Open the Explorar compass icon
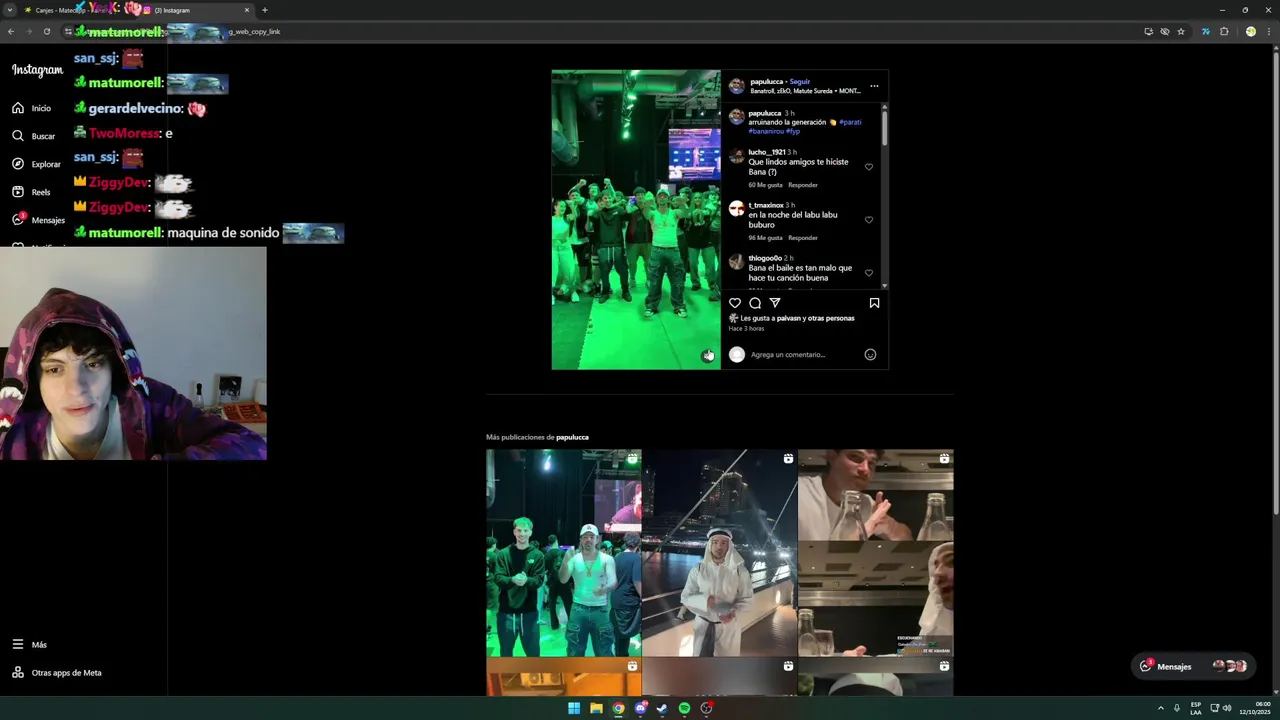This screenshot has height=720, width=1280. click(18, 164)
